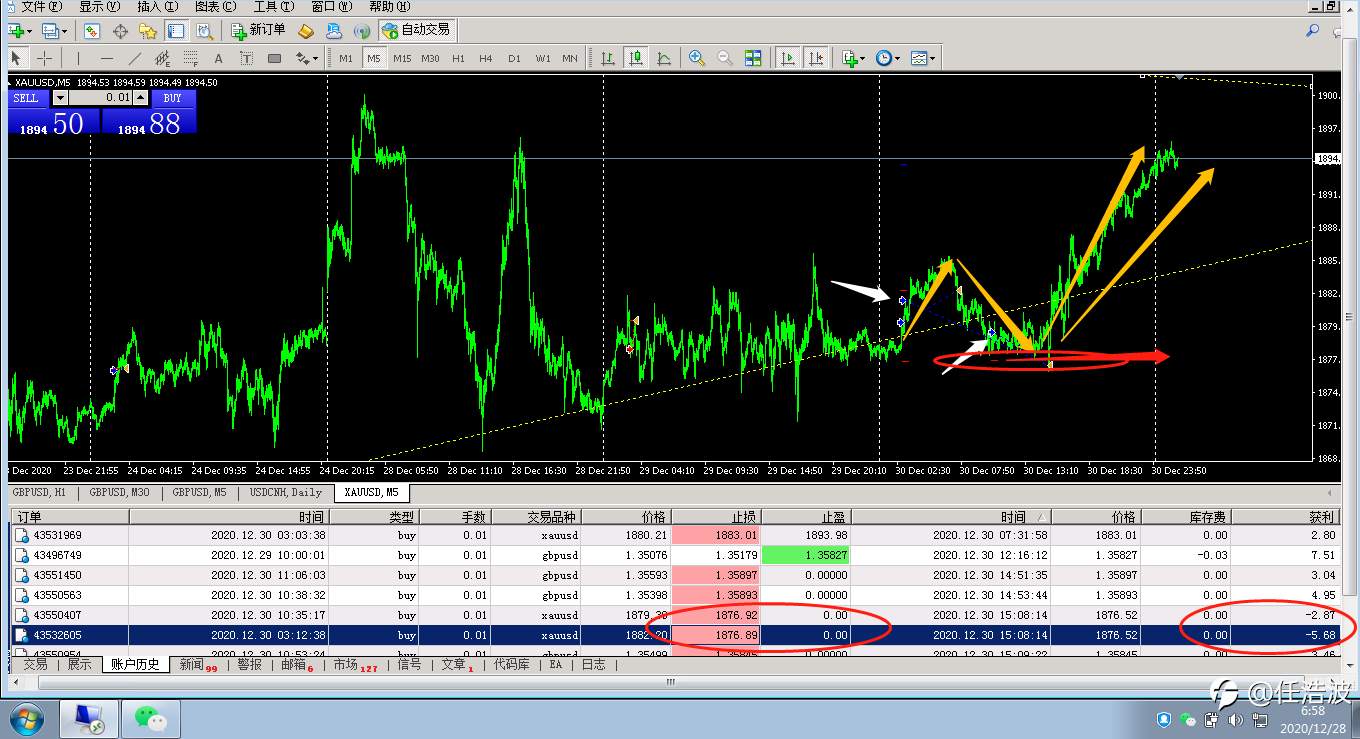Search with the magnifier icon top right
The width and height of the screenshot is (1360, 739).
pyautogui.click(x=1313, y=31)
